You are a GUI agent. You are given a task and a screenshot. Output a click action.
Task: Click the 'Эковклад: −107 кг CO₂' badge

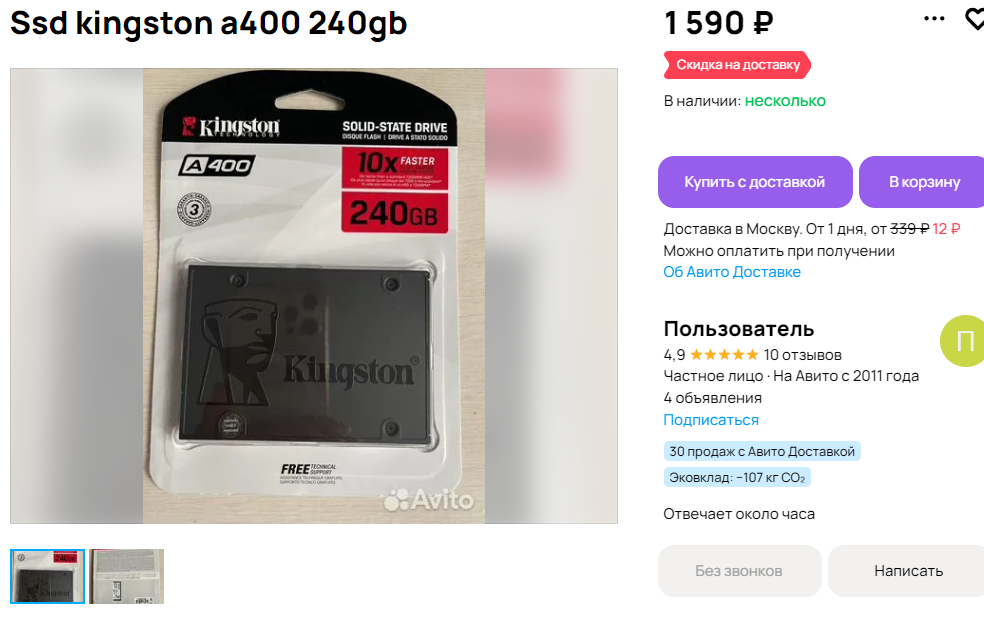pyautogui.click(x=737, y=478)
